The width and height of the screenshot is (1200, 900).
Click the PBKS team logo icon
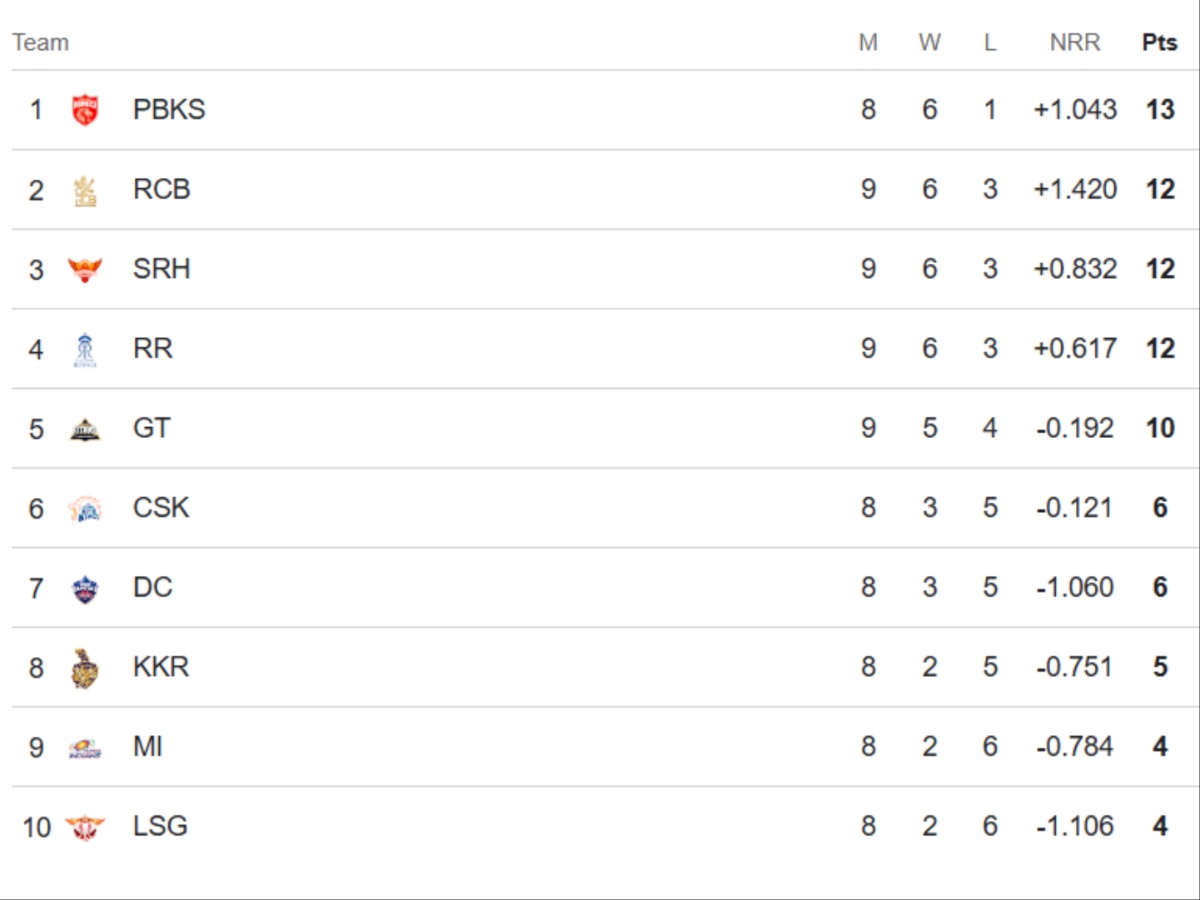[x=85, y=110]
